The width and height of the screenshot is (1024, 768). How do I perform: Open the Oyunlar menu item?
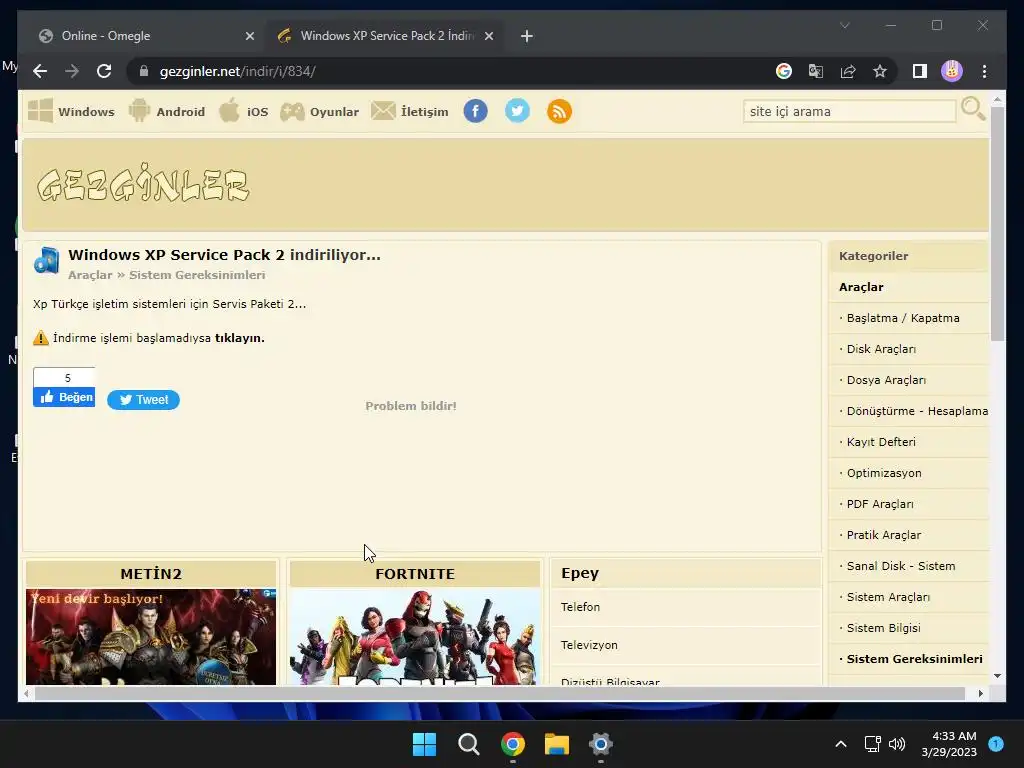319,112
